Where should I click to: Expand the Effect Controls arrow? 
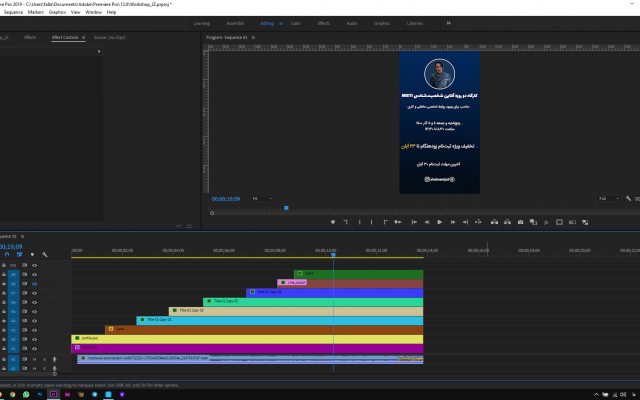tap(99, 51)
